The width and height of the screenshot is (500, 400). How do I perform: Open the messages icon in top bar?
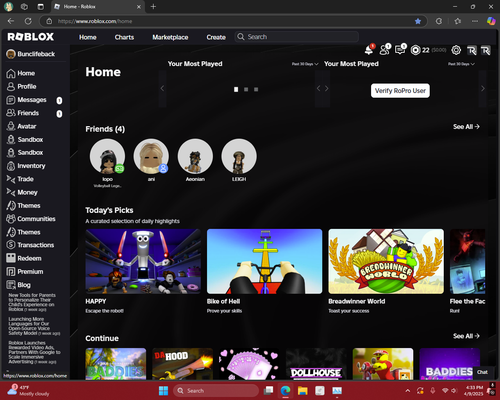[x=400, y=50]
